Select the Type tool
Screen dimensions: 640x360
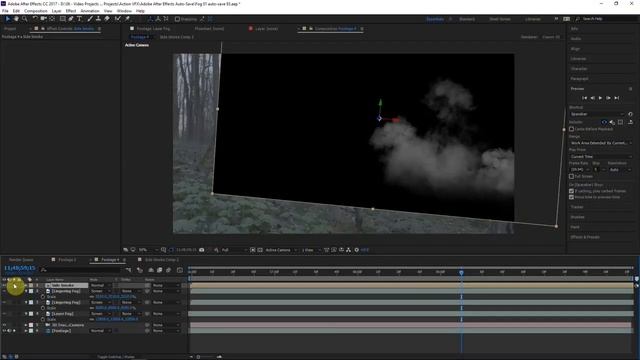79,19
